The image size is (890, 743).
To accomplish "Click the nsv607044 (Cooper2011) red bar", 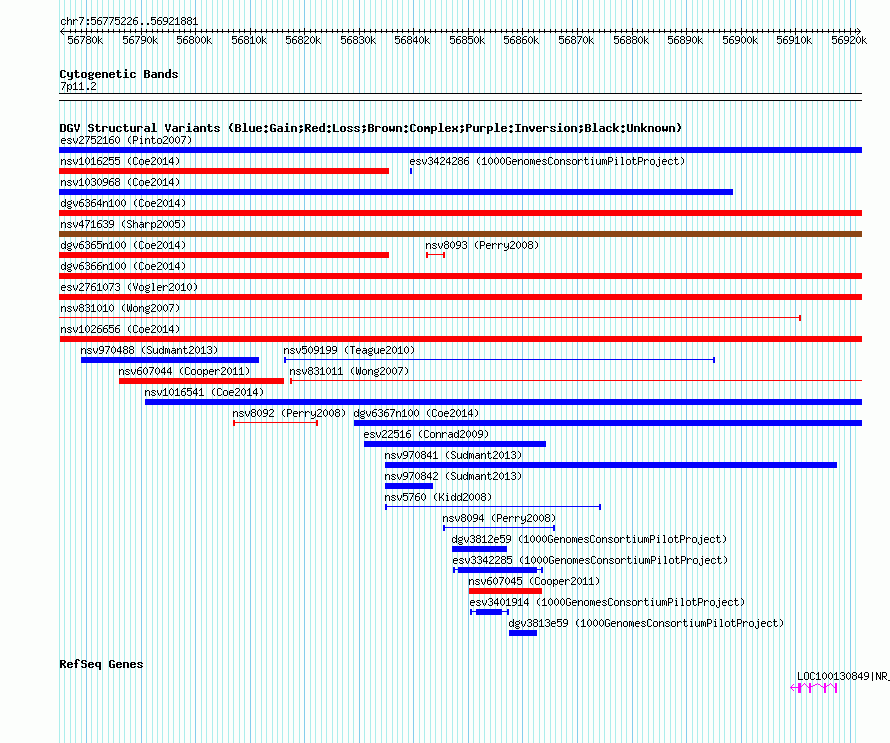I will pos(201,381).
